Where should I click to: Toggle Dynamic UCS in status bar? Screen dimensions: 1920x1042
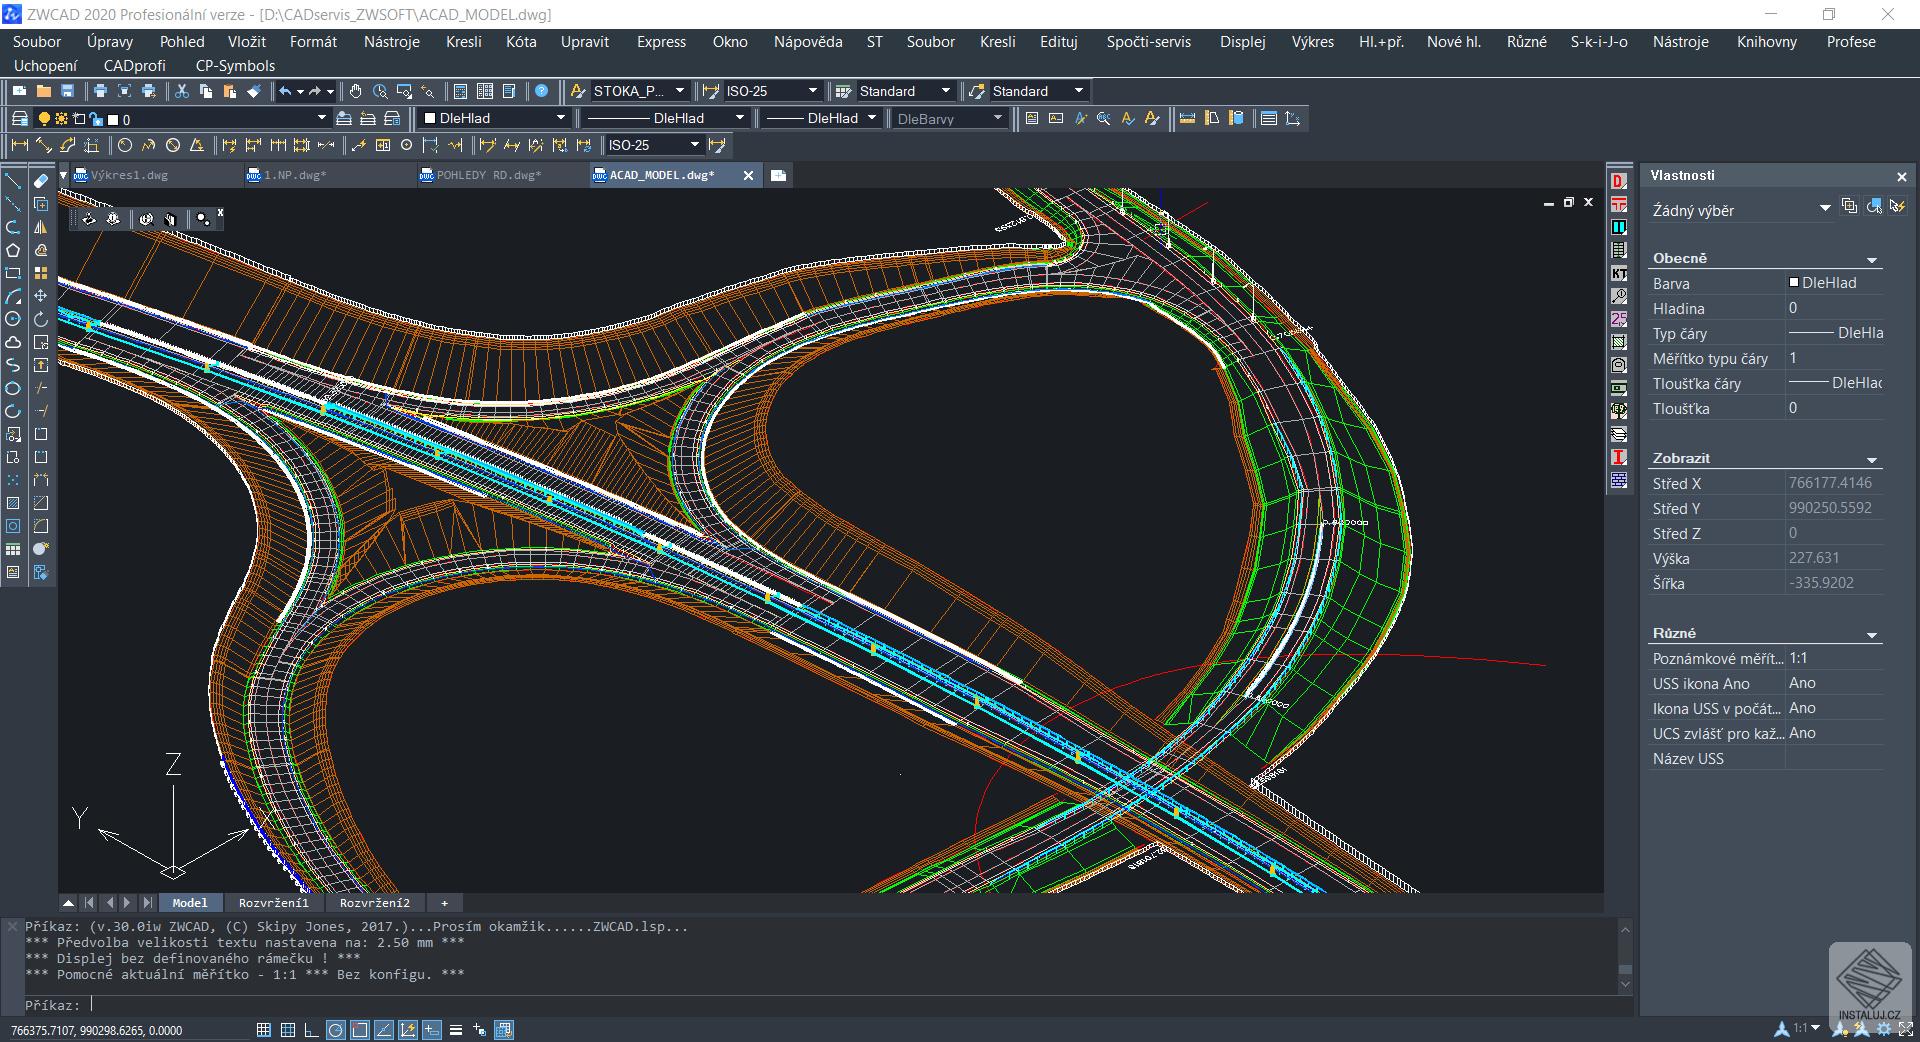tap(408, 1030)
